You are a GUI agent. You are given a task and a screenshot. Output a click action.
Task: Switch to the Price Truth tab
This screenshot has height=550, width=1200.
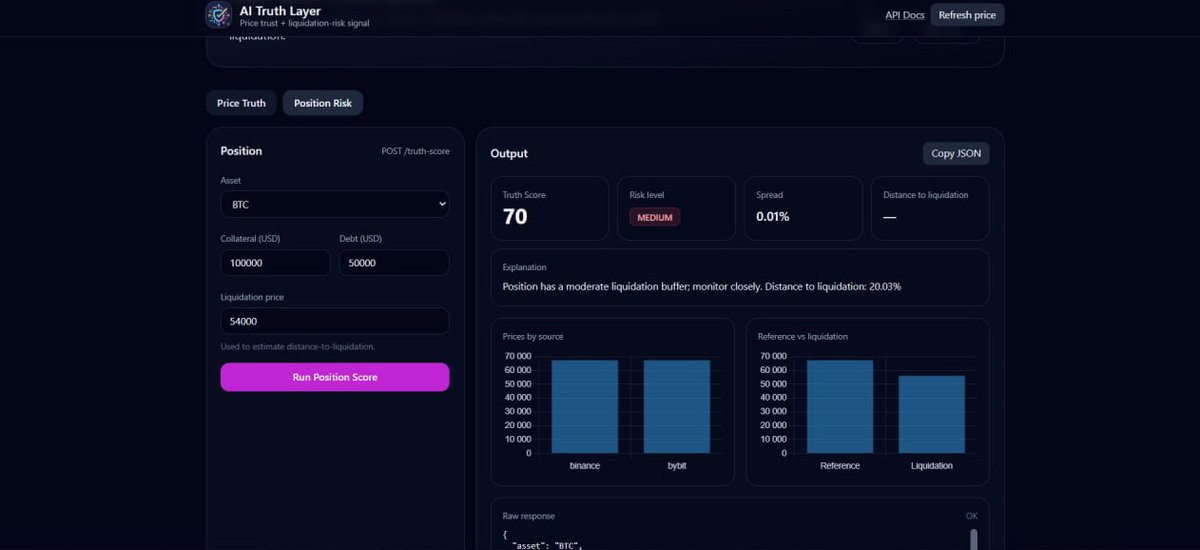[241, 103]
